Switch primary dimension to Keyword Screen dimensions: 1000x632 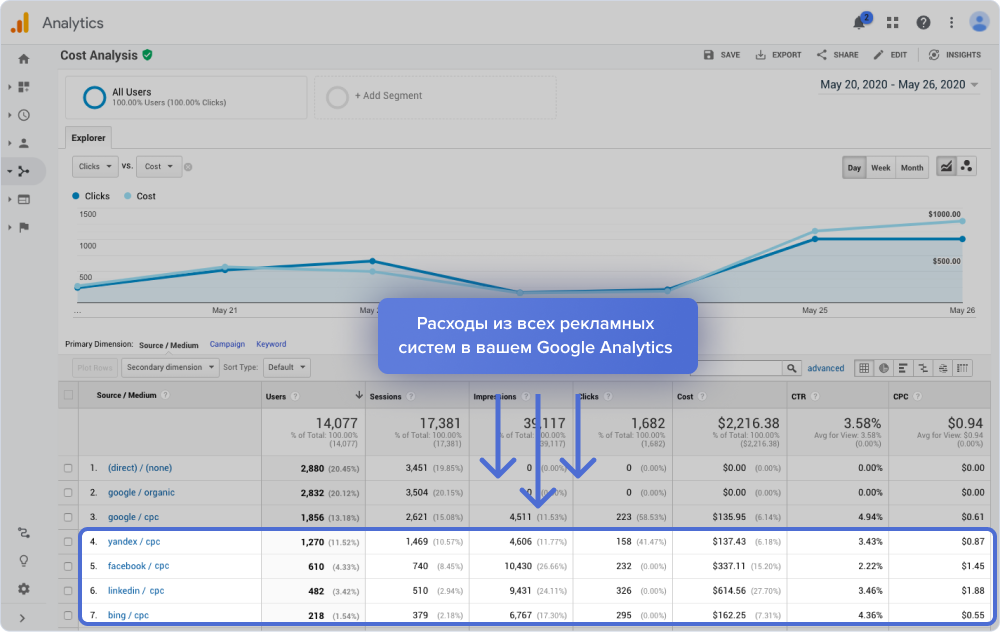tap(271, 344)
